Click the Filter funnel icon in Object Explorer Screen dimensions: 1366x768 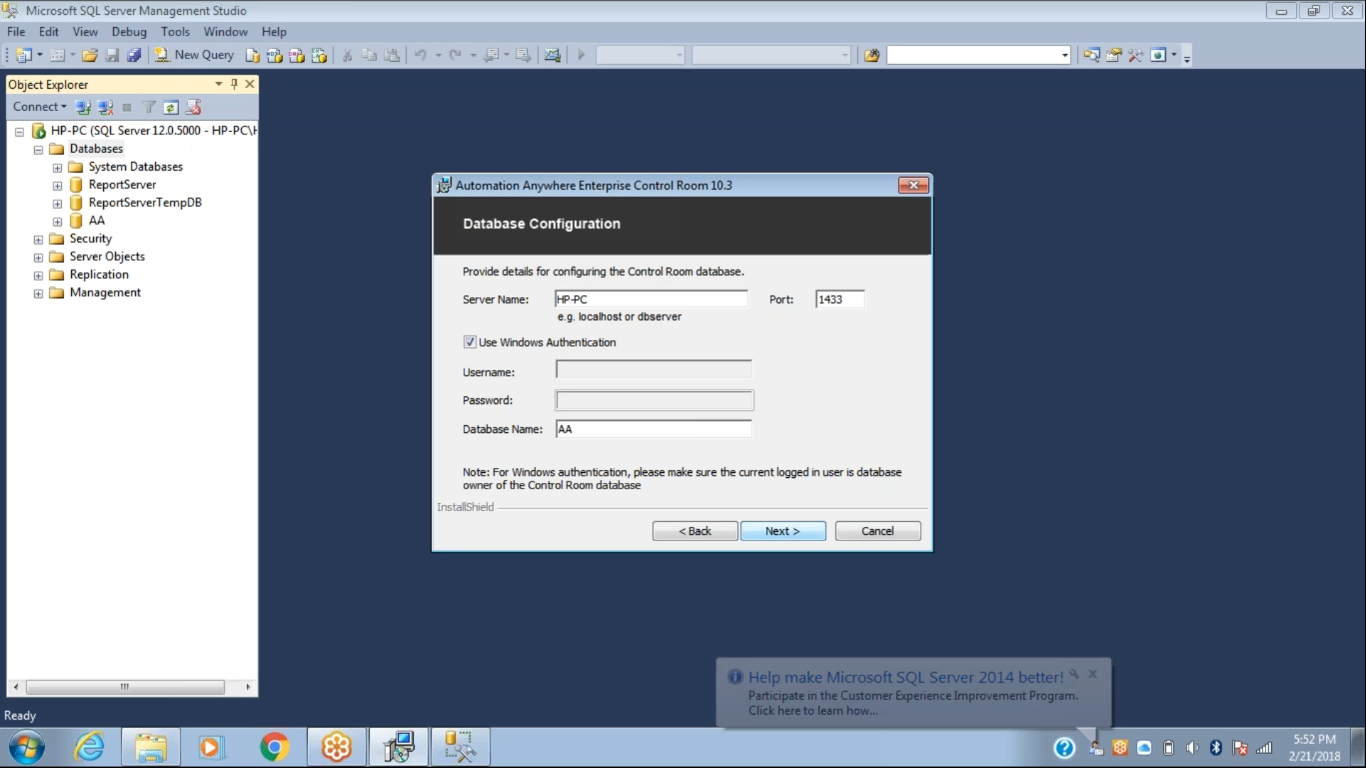149,107
